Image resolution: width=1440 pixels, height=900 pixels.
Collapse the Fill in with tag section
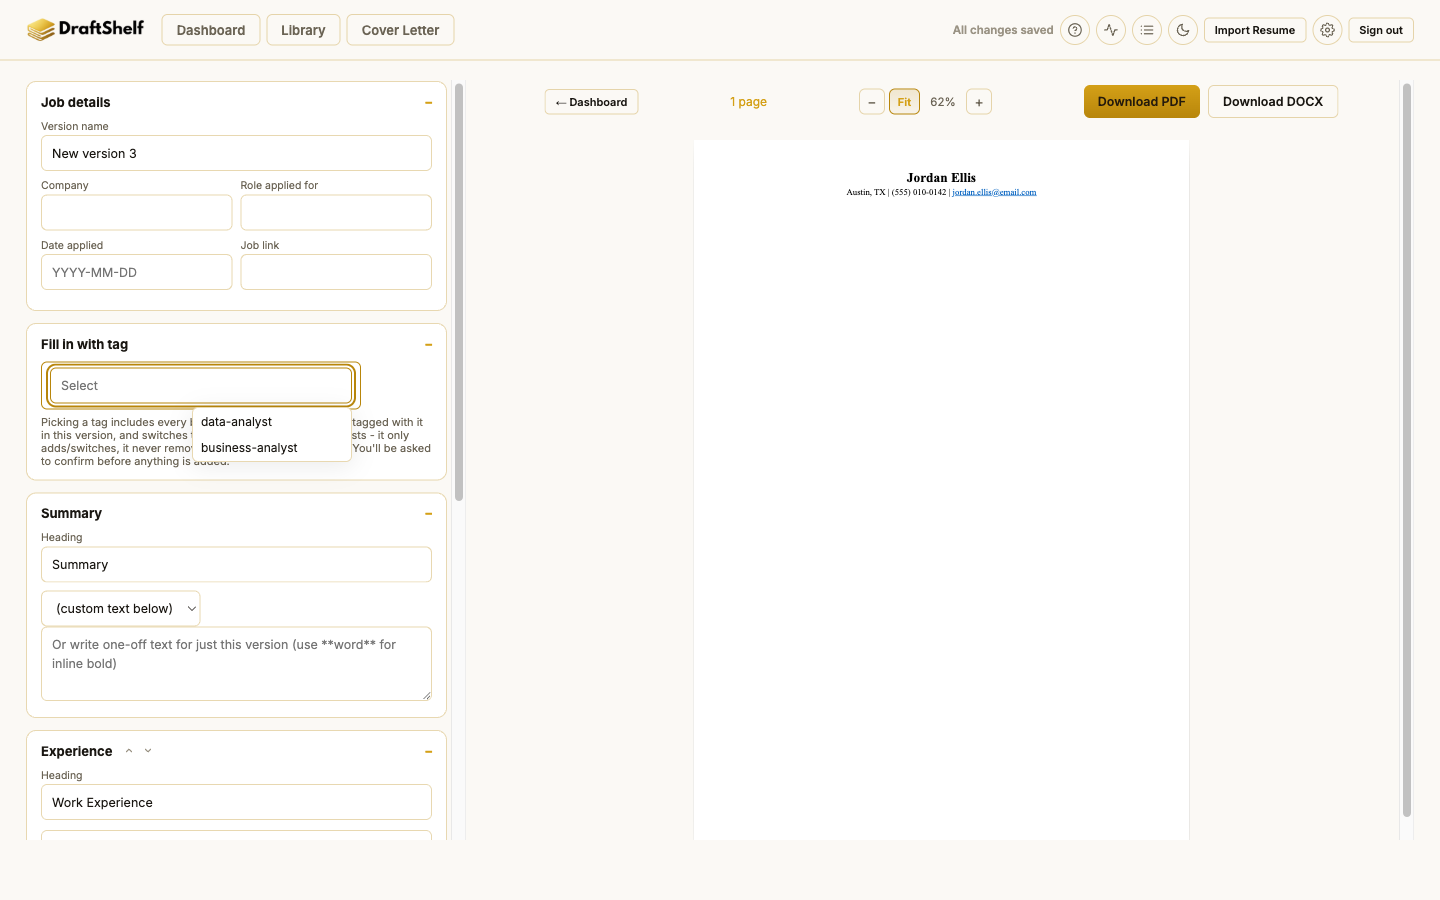428,345
